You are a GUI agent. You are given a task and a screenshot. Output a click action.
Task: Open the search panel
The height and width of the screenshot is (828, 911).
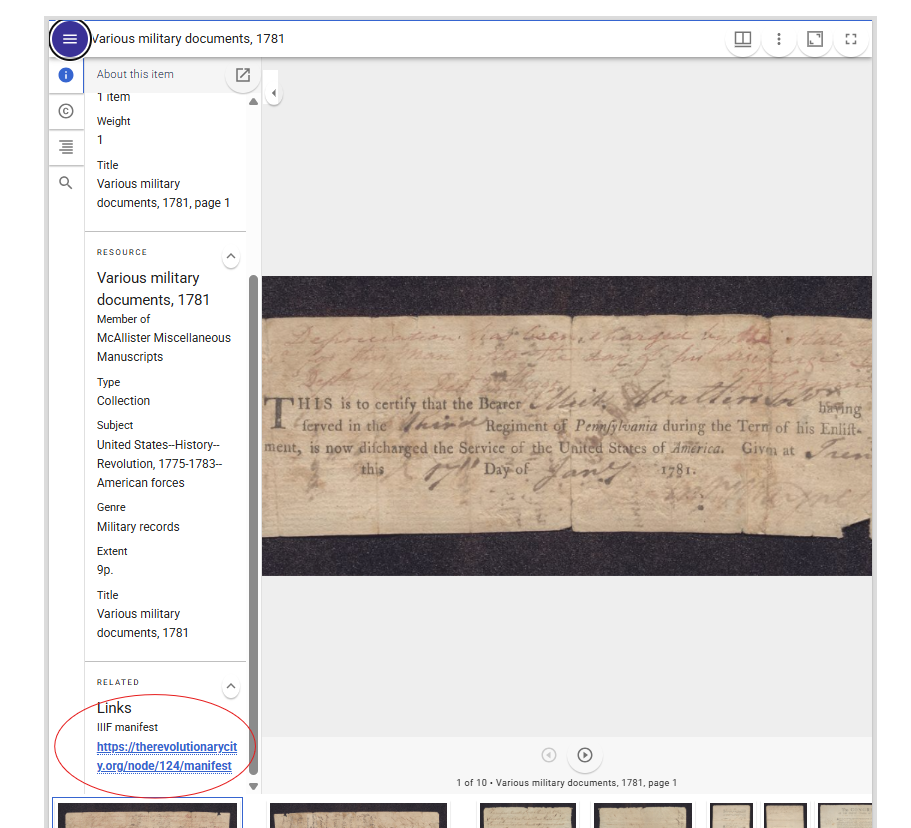click(65, 182)
